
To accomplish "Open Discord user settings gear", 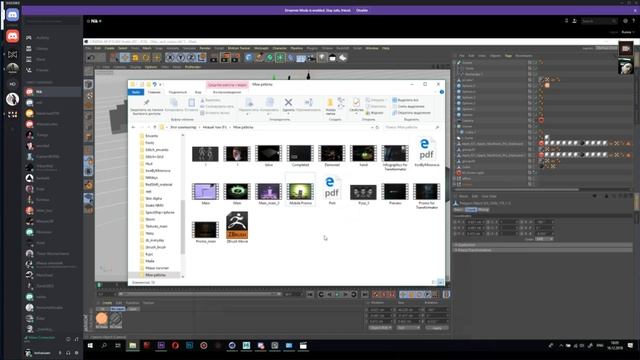I will point(76,353).
